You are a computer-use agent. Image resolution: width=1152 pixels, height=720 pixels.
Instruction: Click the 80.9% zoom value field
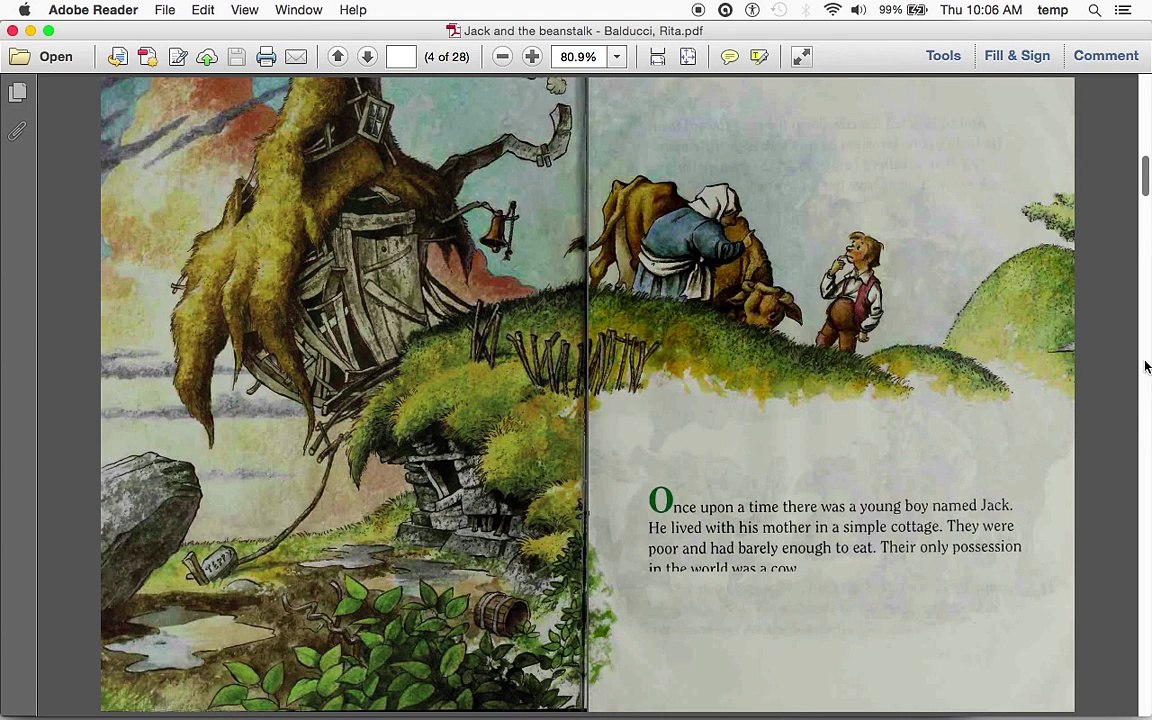pos(579,57)
